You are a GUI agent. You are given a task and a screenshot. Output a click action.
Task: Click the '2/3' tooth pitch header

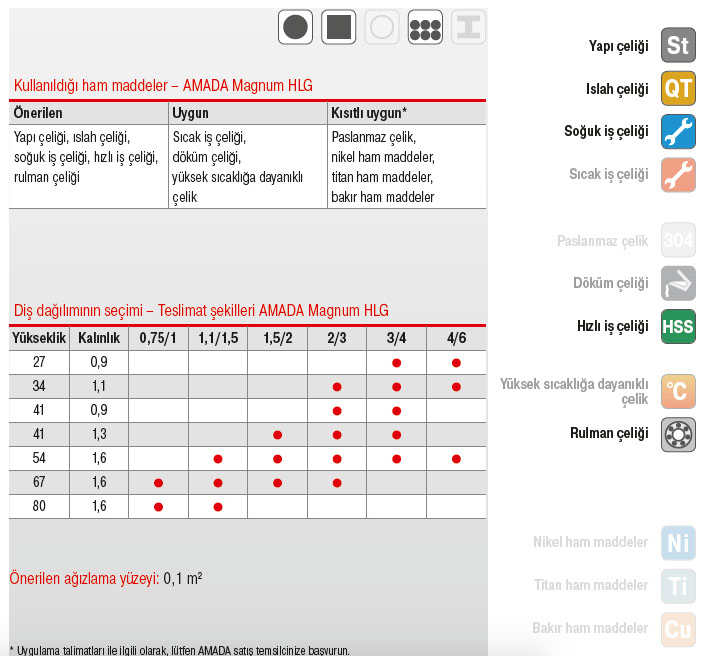coord(337,338)
